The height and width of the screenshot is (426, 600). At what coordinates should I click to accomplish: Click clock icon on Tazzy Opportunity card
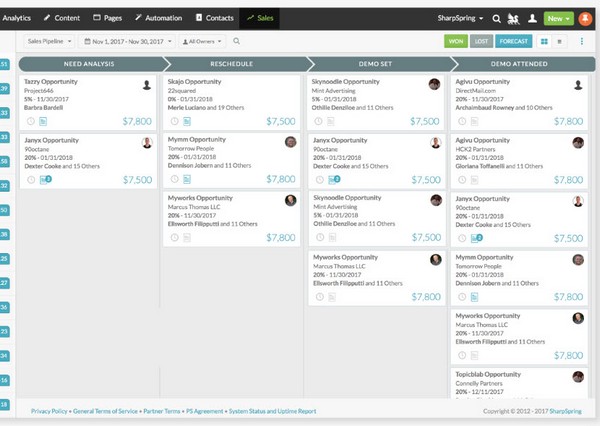[31, 121]
